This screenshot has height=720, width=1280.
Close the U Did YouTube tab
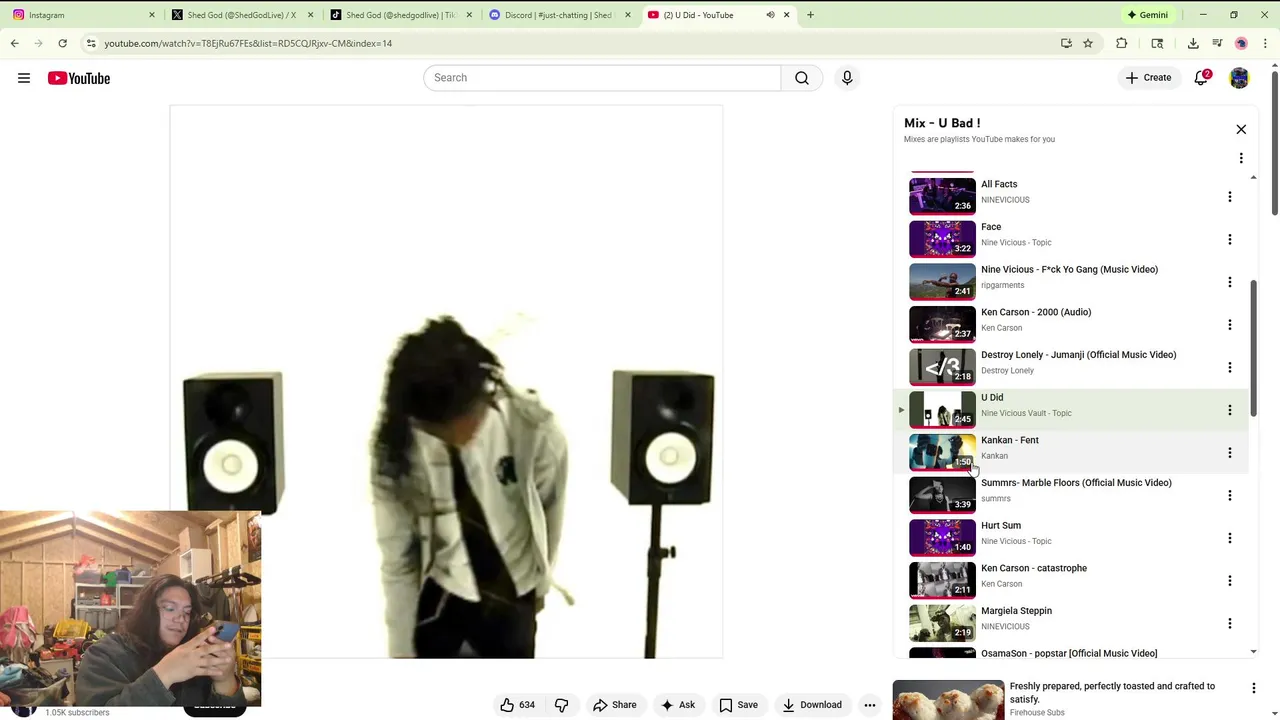pyautogui.click(x=786, y=15)
